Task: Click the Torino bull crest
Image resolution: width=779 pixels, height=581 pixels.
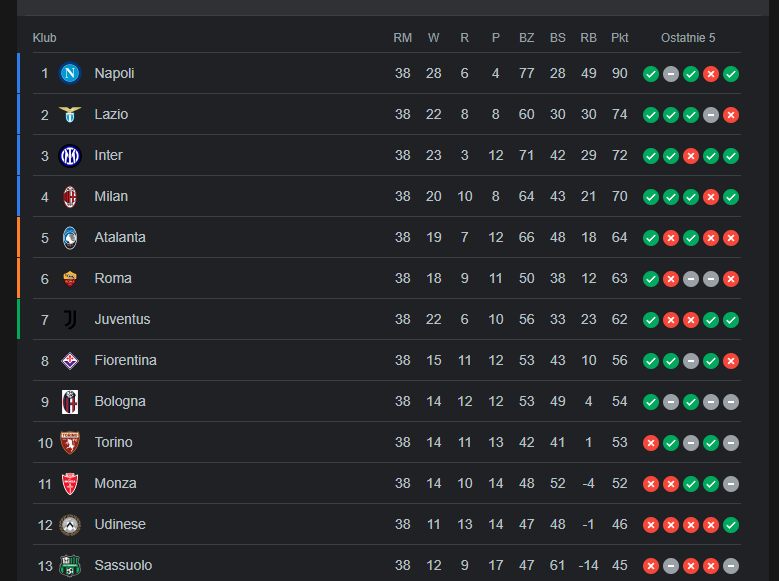Action: pos(70,442)
